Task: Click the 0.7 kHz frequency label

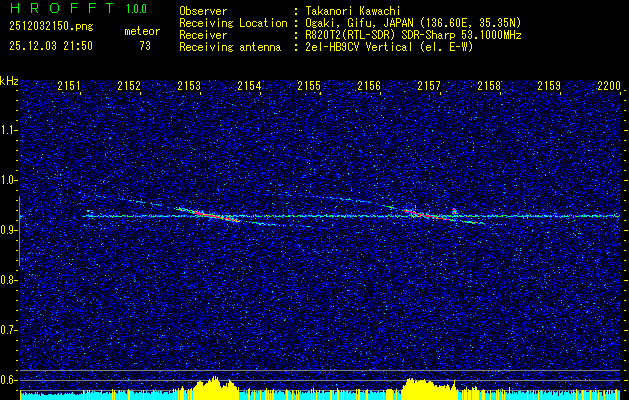Action: click(x=8, y=330)
